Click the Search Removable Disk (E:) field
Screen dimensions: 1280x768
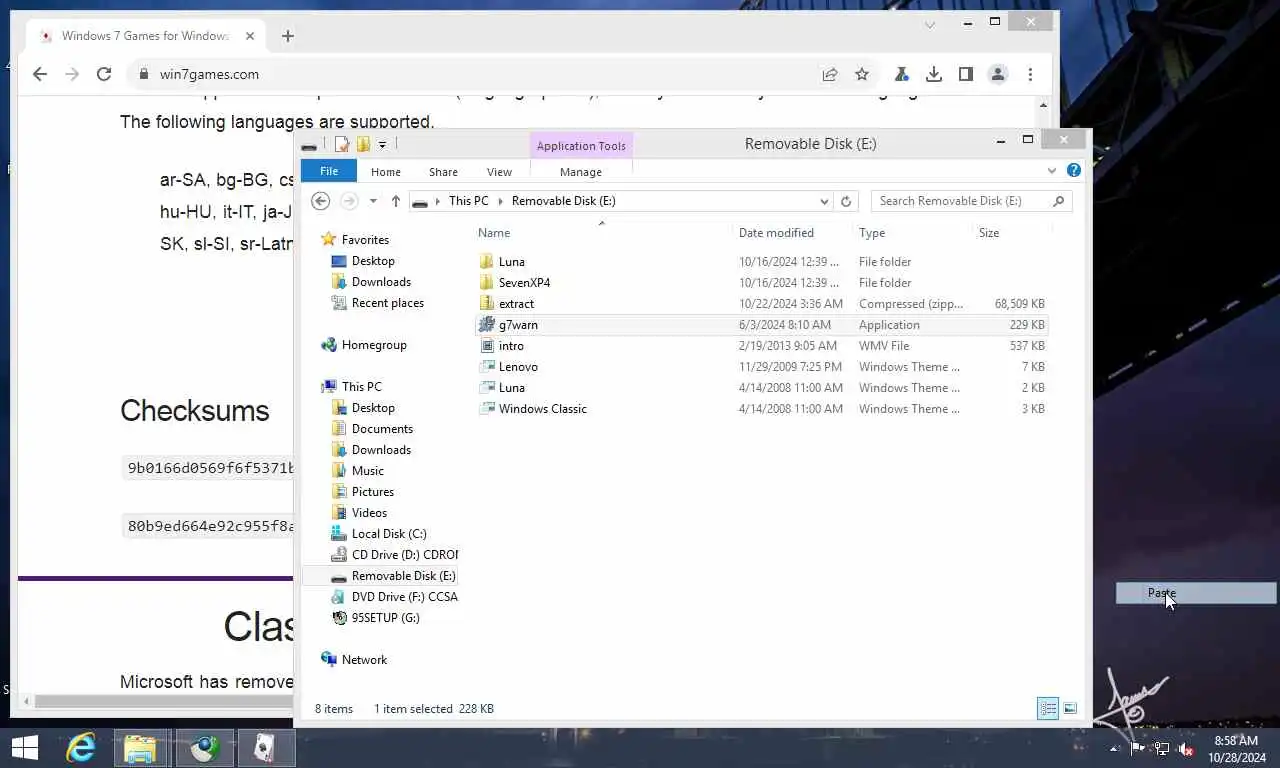pyautogui.click(x=972, y=201)
